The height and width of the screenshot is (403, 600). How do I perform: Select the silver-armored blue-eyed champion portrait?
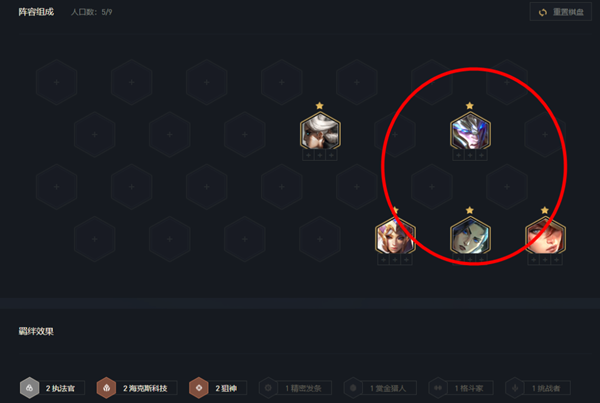470,131
